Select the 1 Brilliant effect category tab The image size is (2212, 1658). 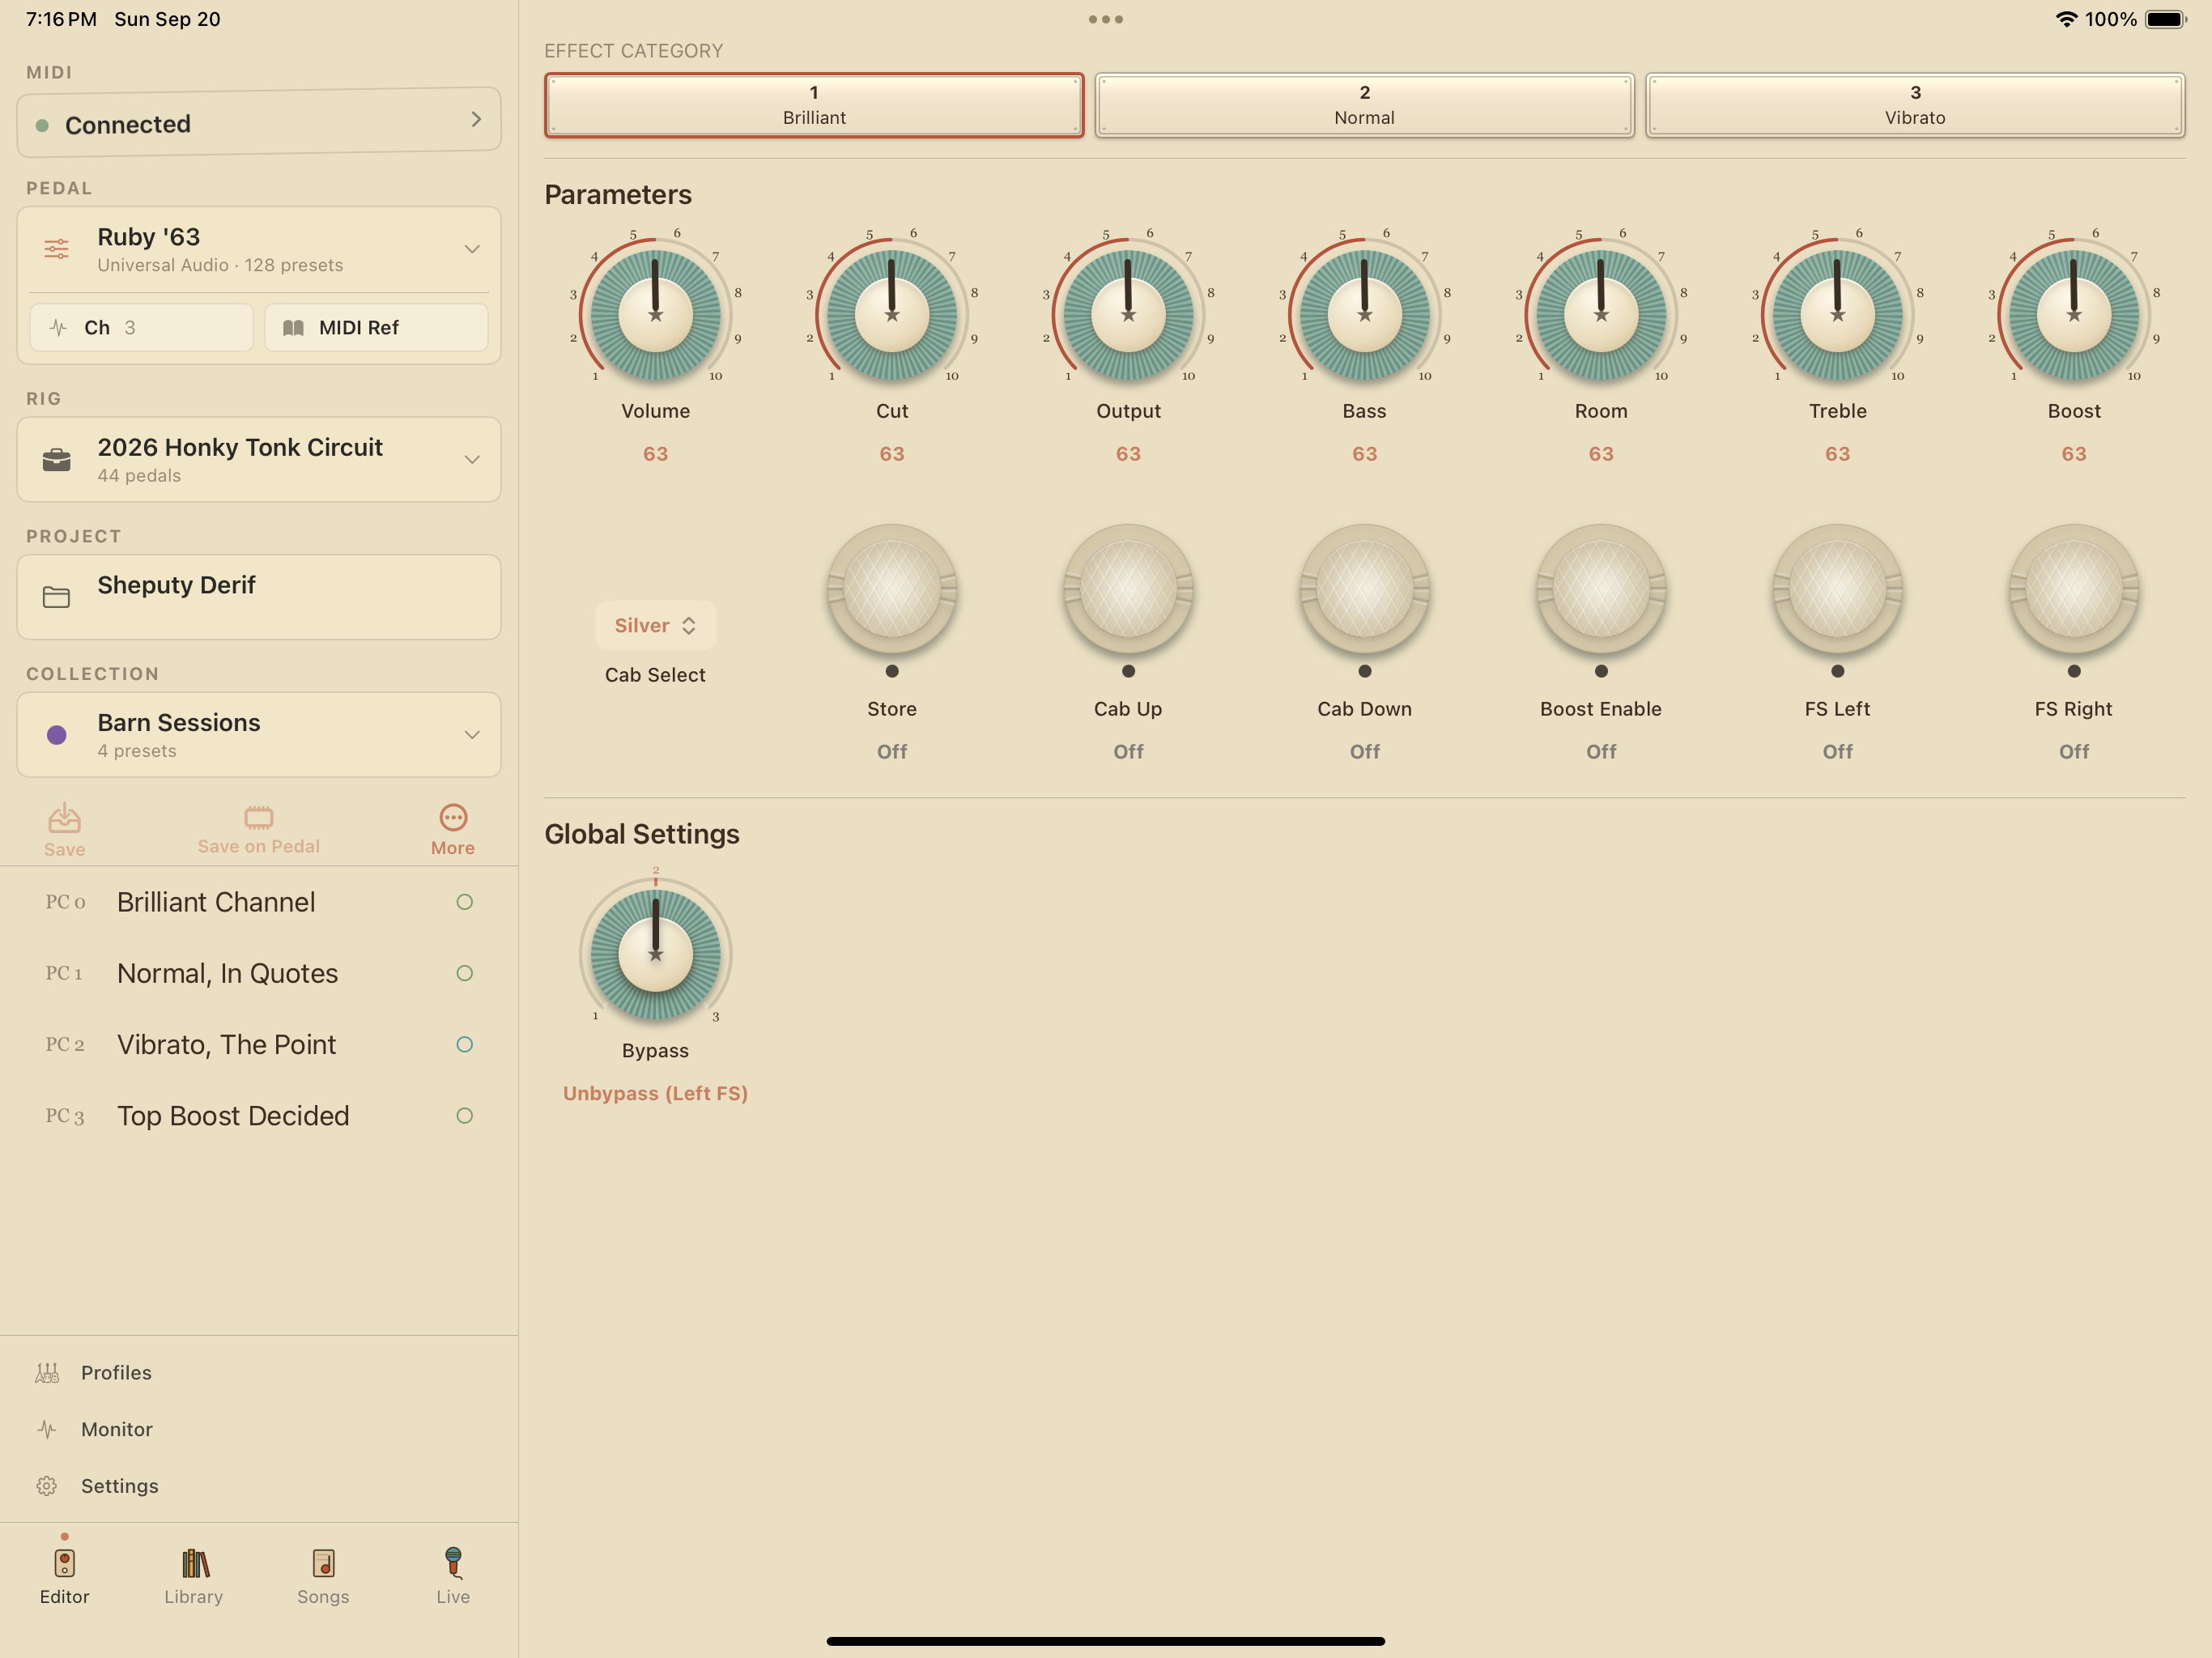pyautogui.click(x=814, y=105)
